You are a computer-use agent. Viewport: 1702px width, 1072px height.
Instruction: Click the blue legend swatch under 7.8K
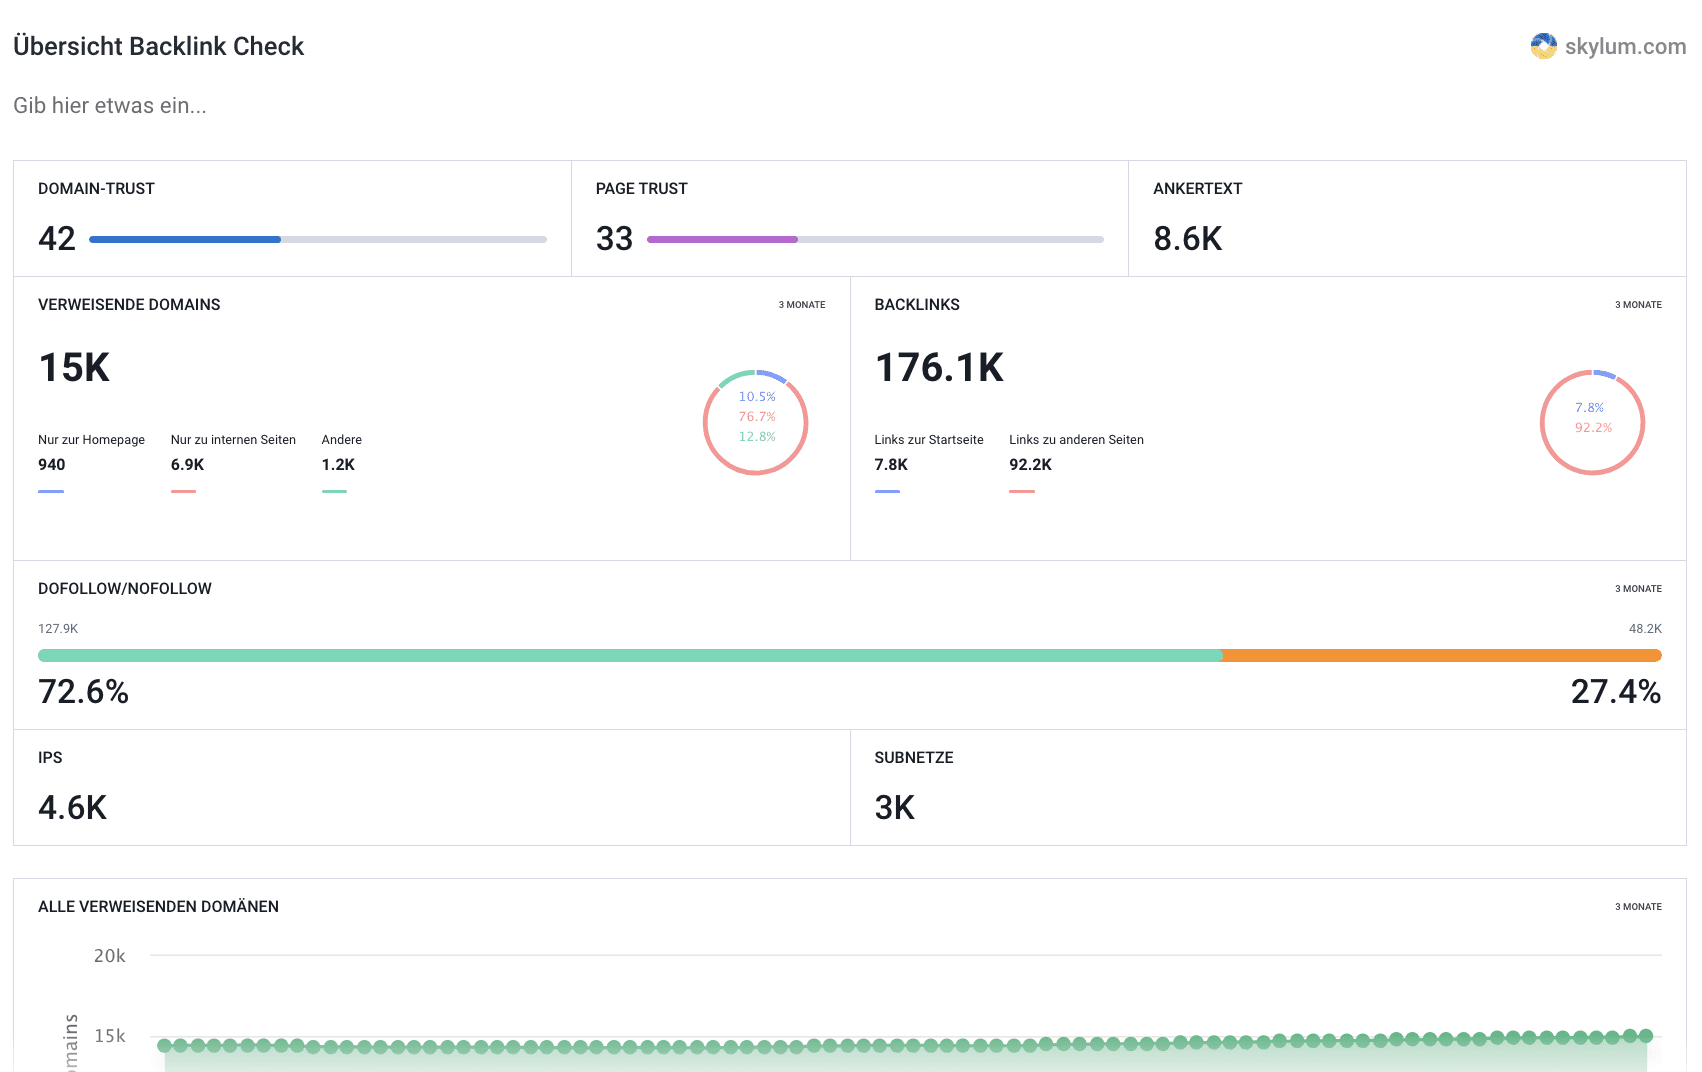887,491
